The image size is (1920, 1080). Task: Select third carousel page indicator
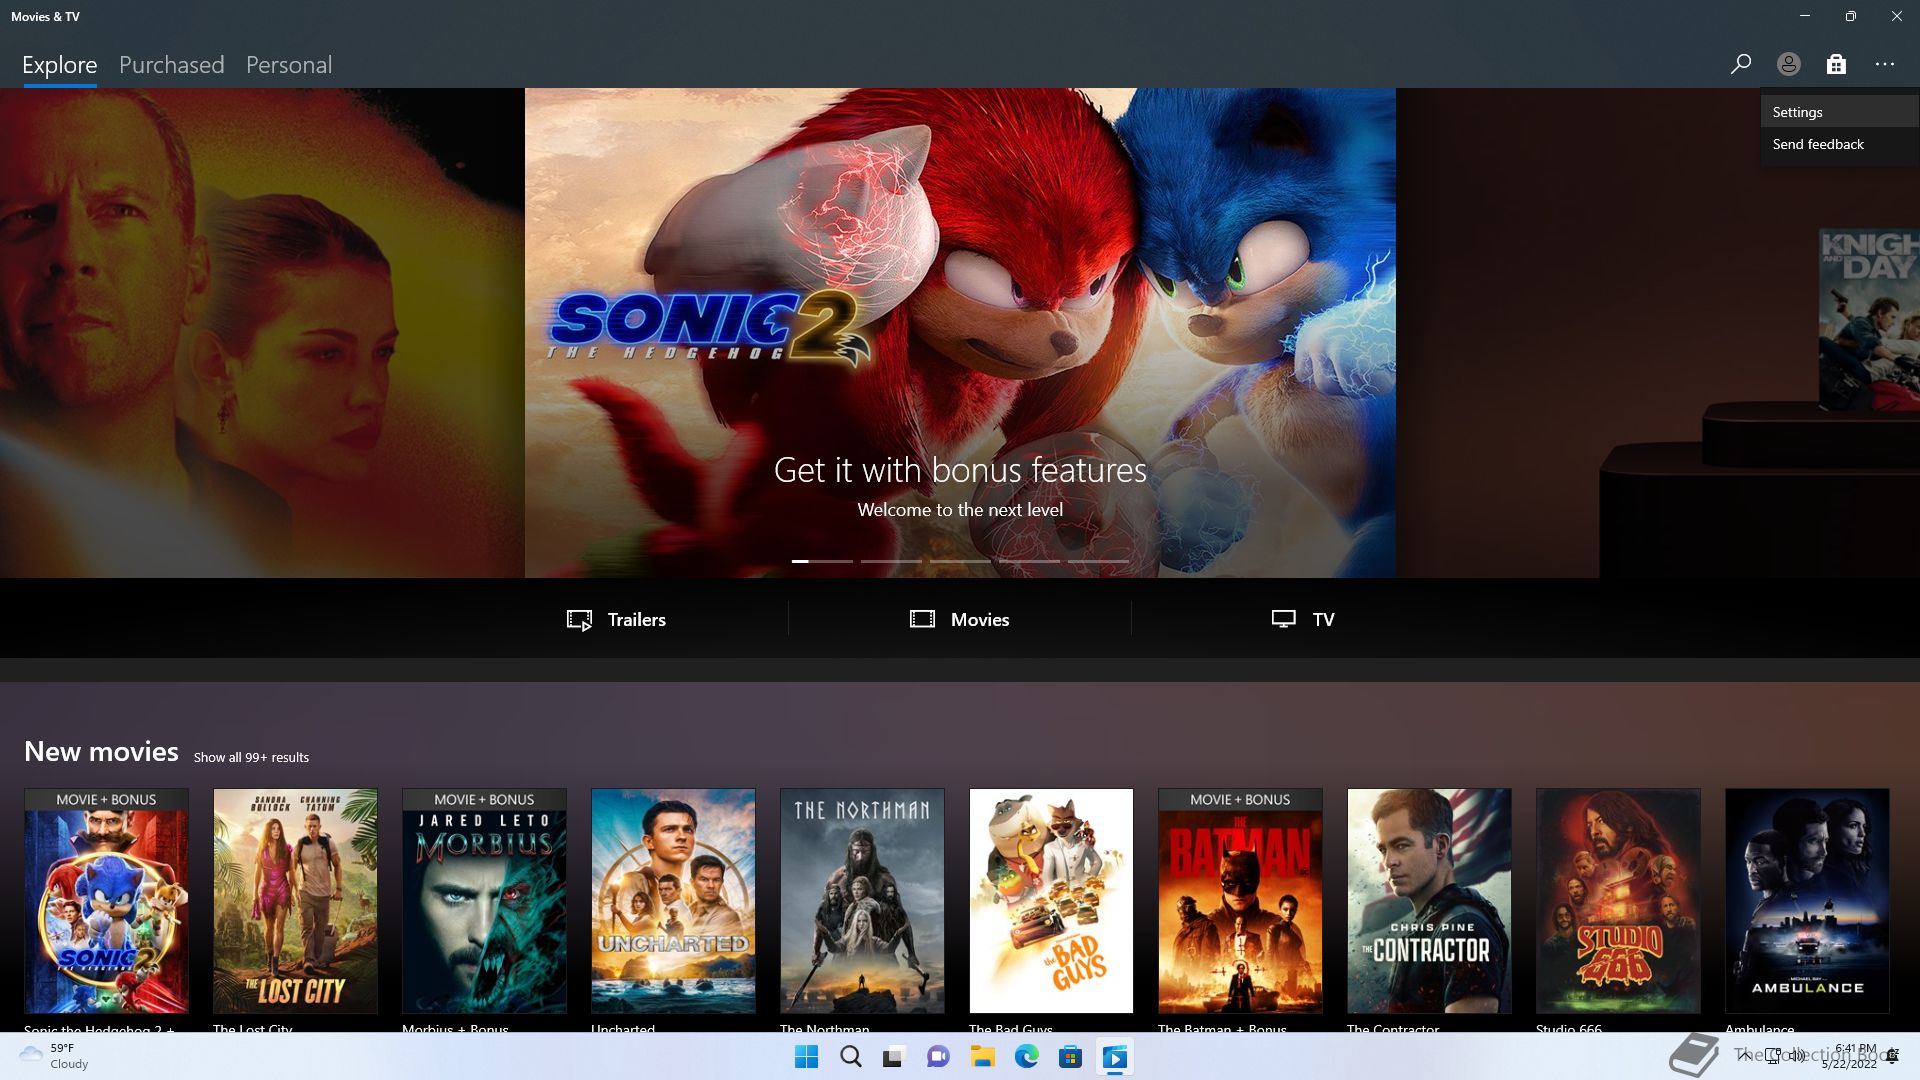[960, 561]
